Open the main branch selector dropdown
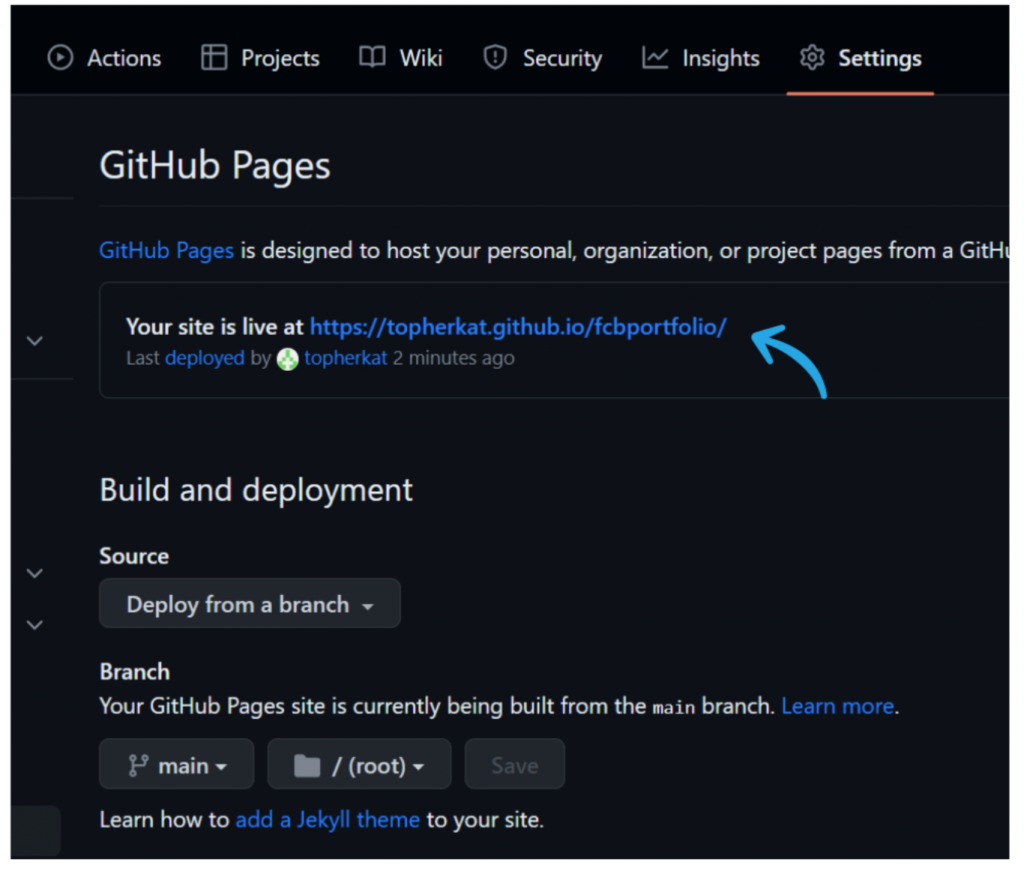 pyautogui.click(x=176, y=765)
